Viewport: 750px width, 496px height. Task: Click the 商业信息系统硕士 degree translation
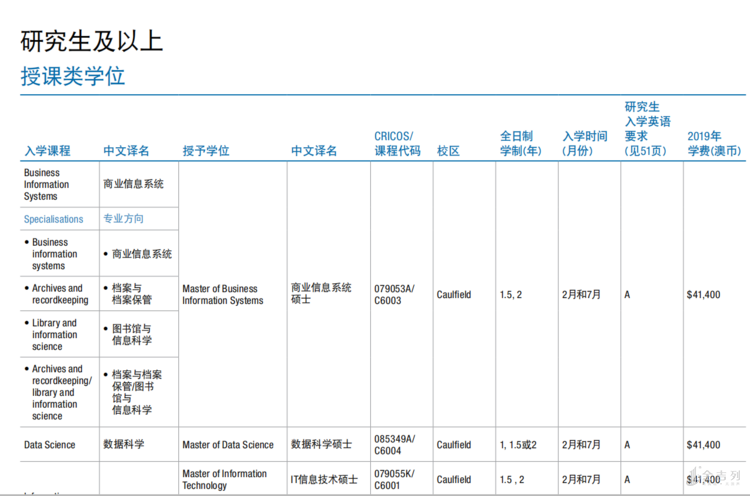321,293
